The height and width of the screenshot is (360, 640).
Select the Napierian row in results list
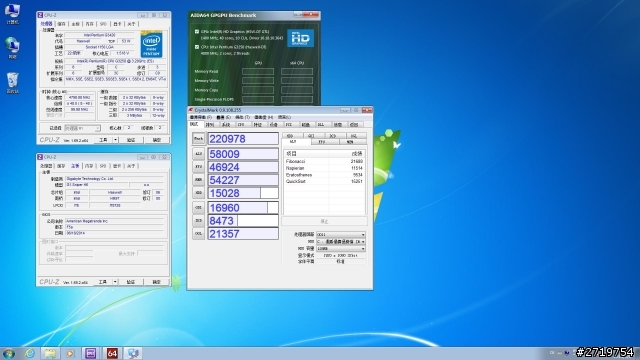click(x=324, y=168)
